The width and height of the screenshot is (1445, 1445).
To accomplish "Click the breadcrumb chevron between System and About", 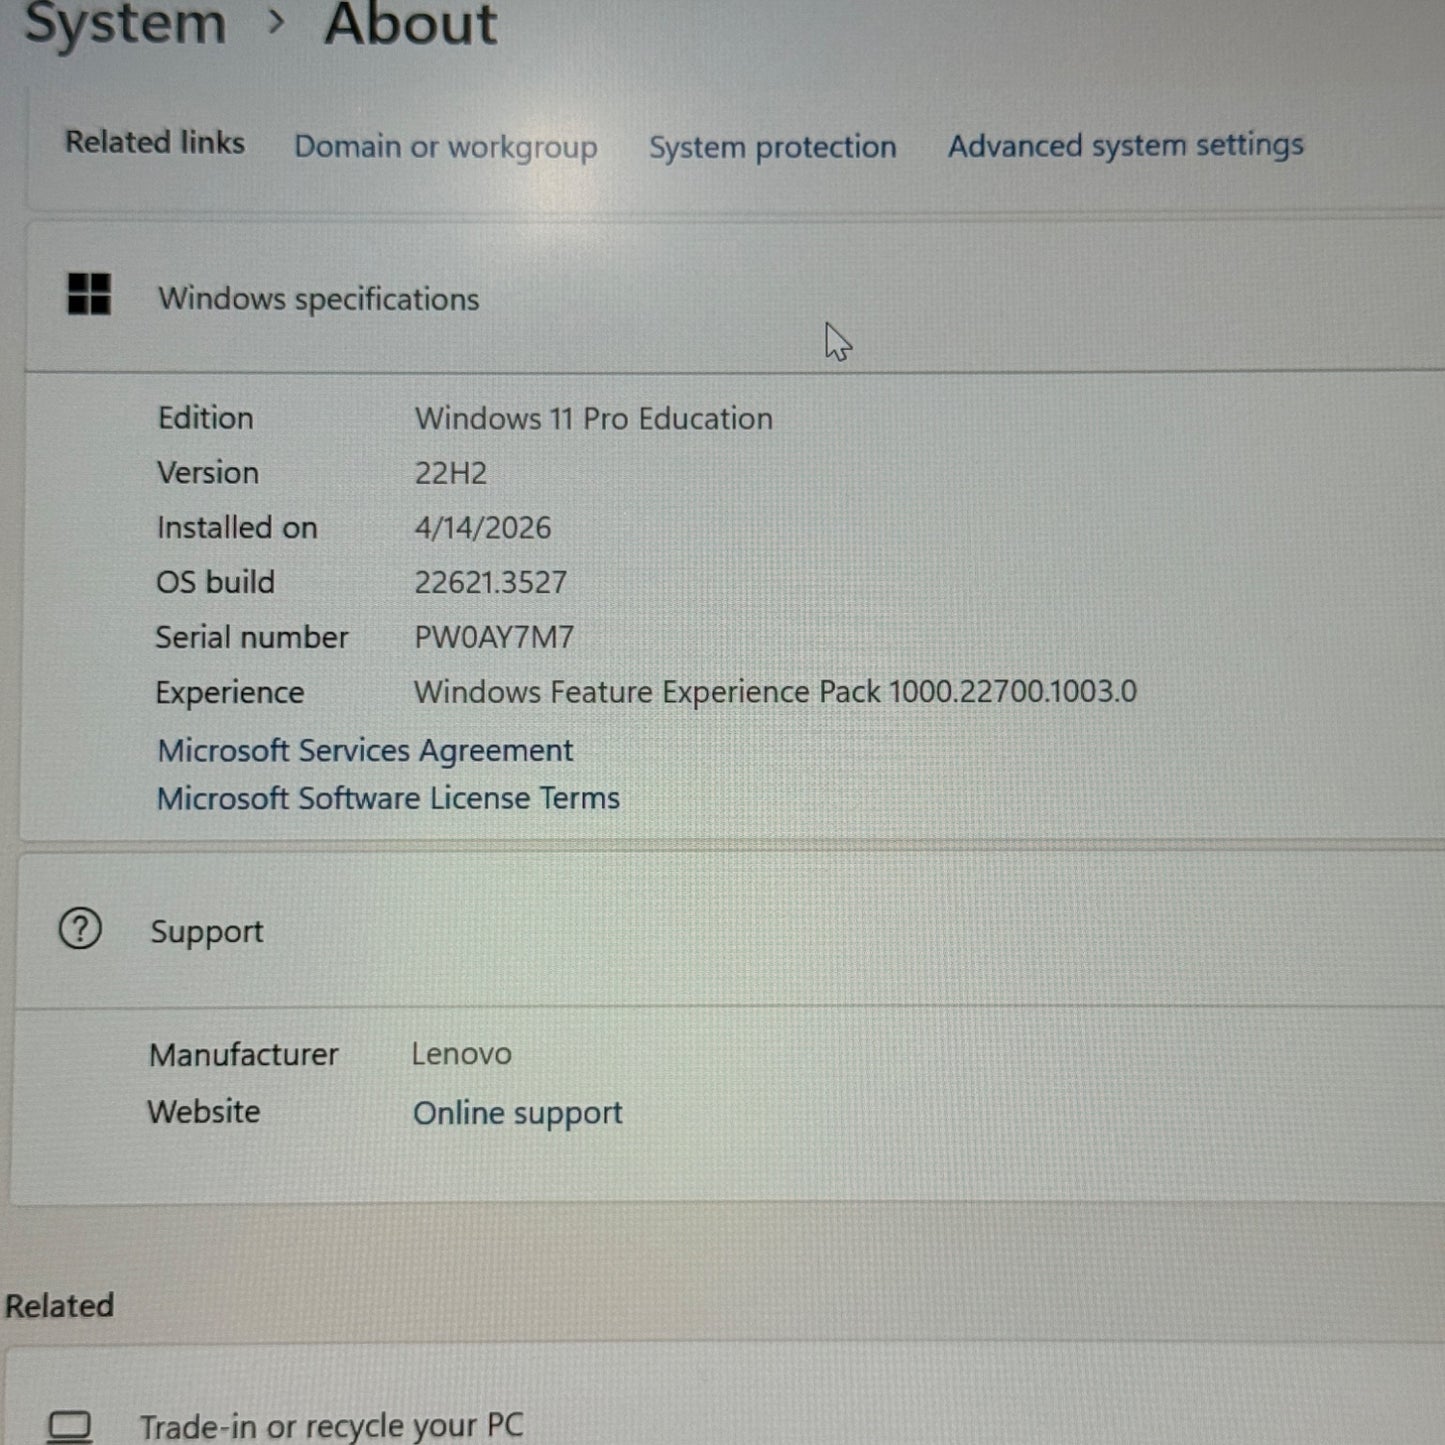I will point(277,22).
